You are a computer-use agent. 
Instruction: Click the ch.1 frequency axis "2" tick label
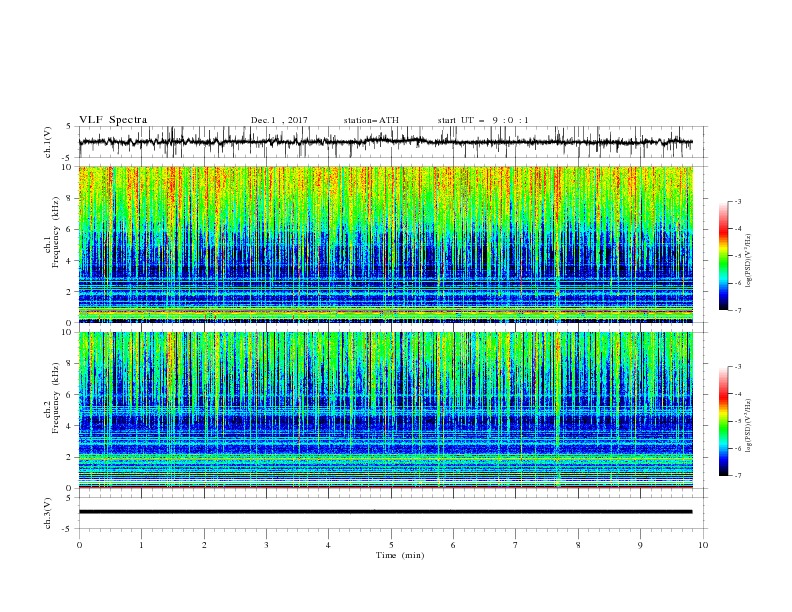click(71, 292)
